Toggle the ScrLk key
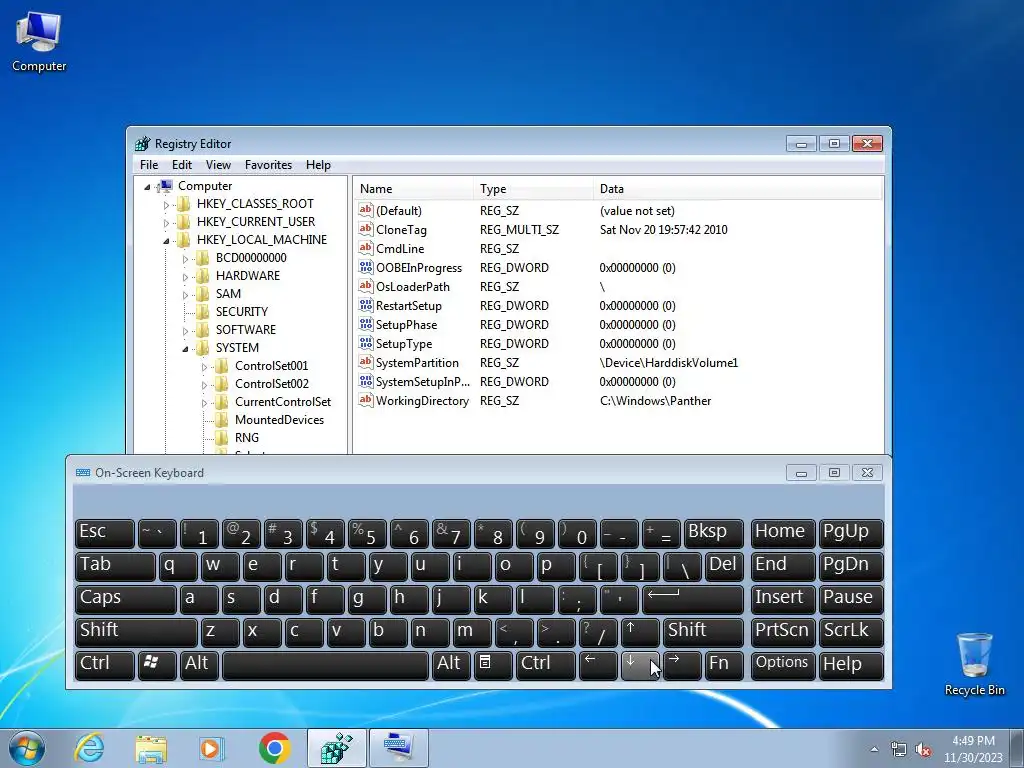The image size is (1024, 768). [851, 632]
